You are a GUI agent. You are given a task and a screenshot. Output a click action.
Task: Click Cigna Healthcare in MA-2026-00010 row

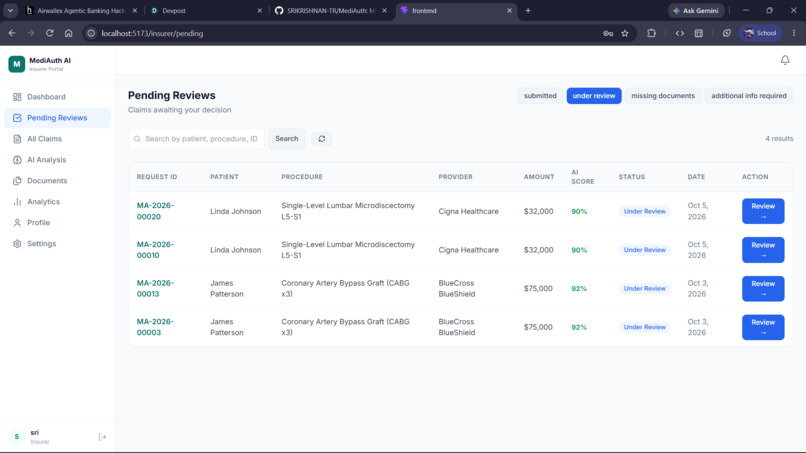pyautogui.click(x=468, y=250)
